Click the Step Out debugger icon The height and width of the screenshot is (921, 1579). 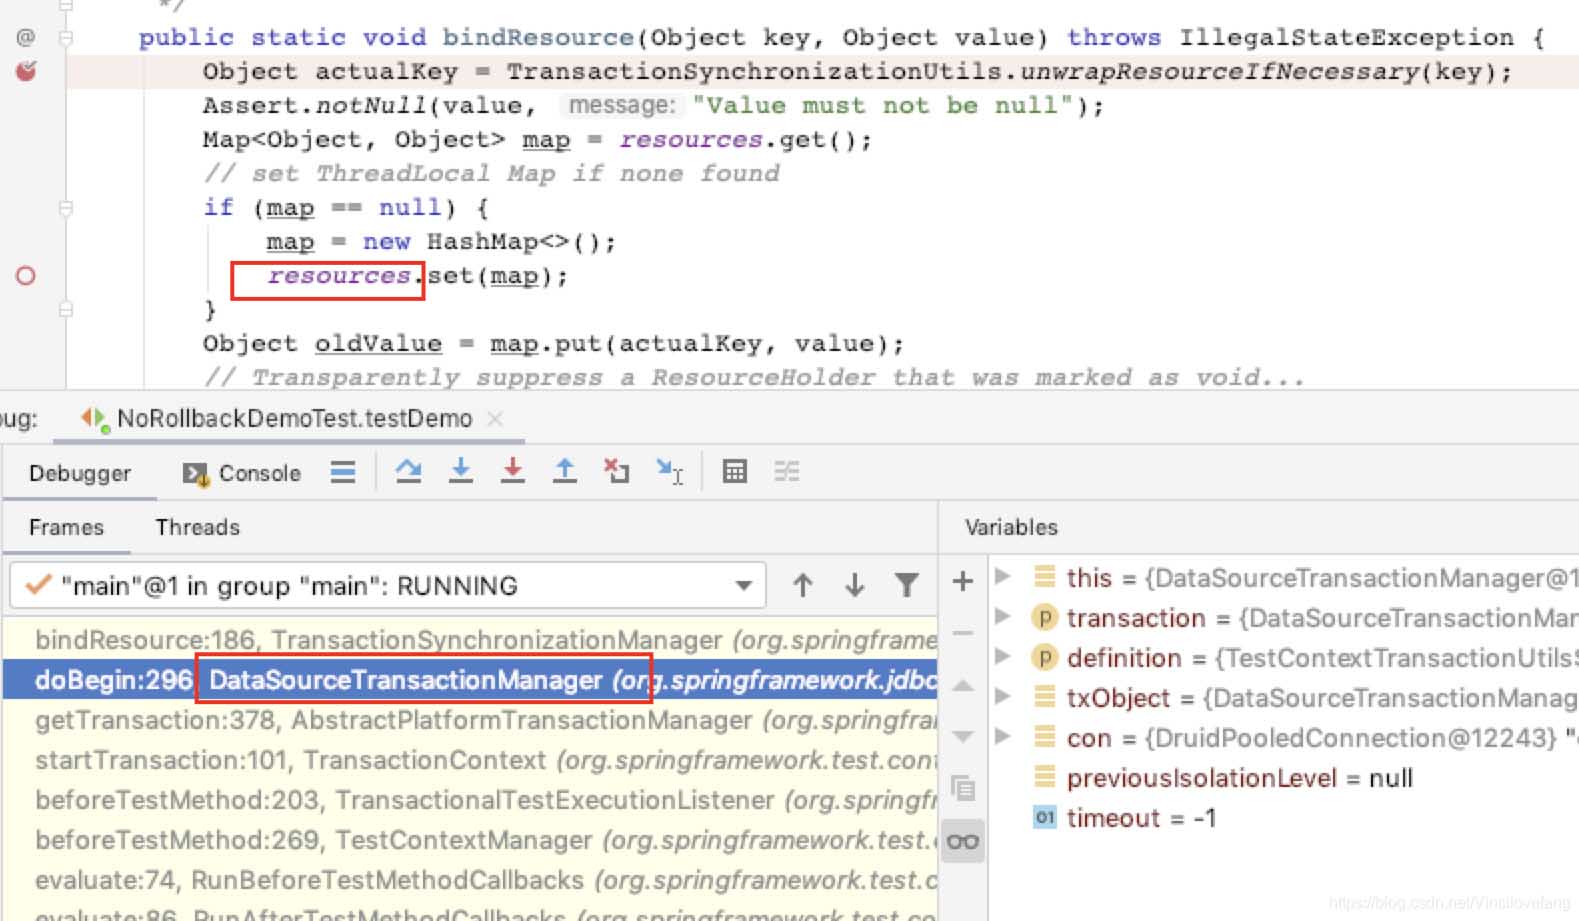(x=564, y=471)
